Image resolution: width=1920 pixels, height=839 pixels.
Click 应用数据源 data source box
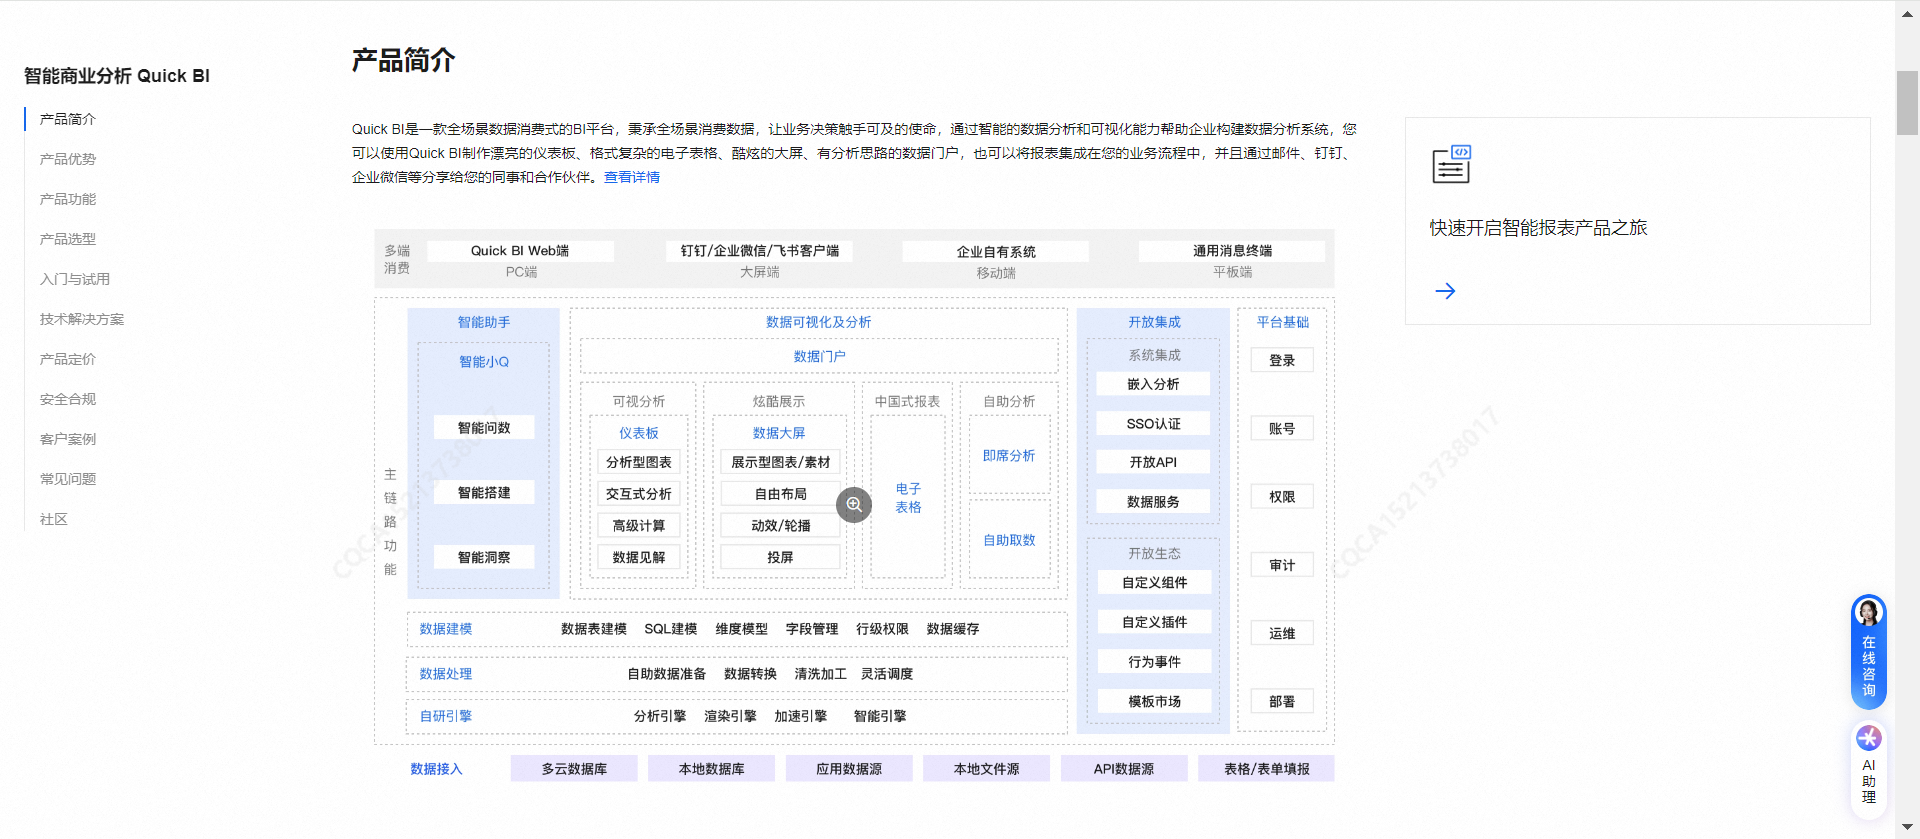(x=849, y=769)
